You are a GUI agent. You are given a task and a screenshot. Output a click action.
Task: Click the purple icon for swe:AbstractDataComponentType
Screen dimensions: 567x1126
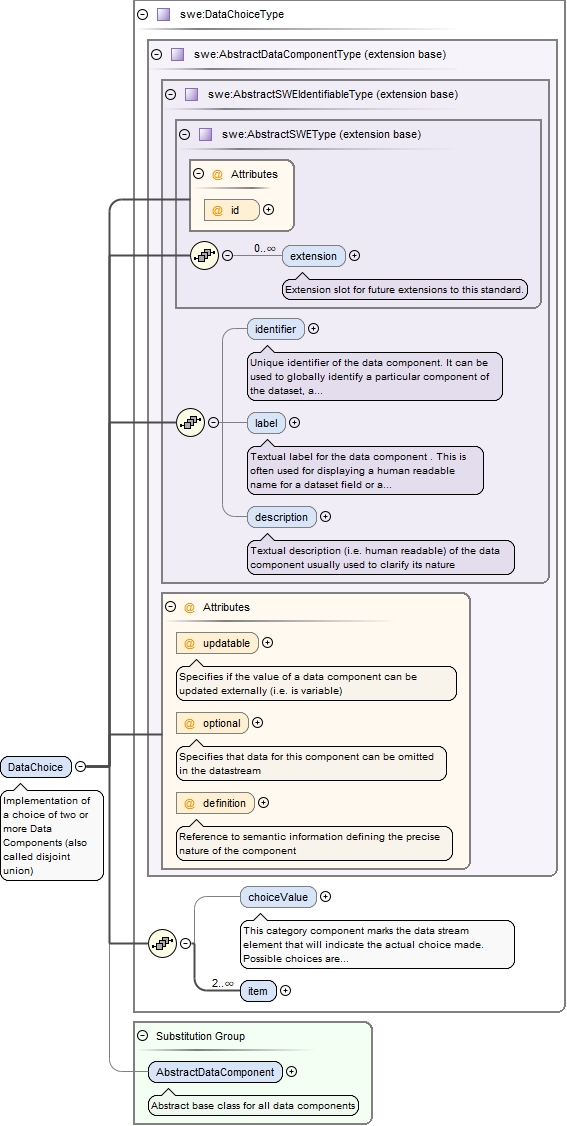coord(178,54)
